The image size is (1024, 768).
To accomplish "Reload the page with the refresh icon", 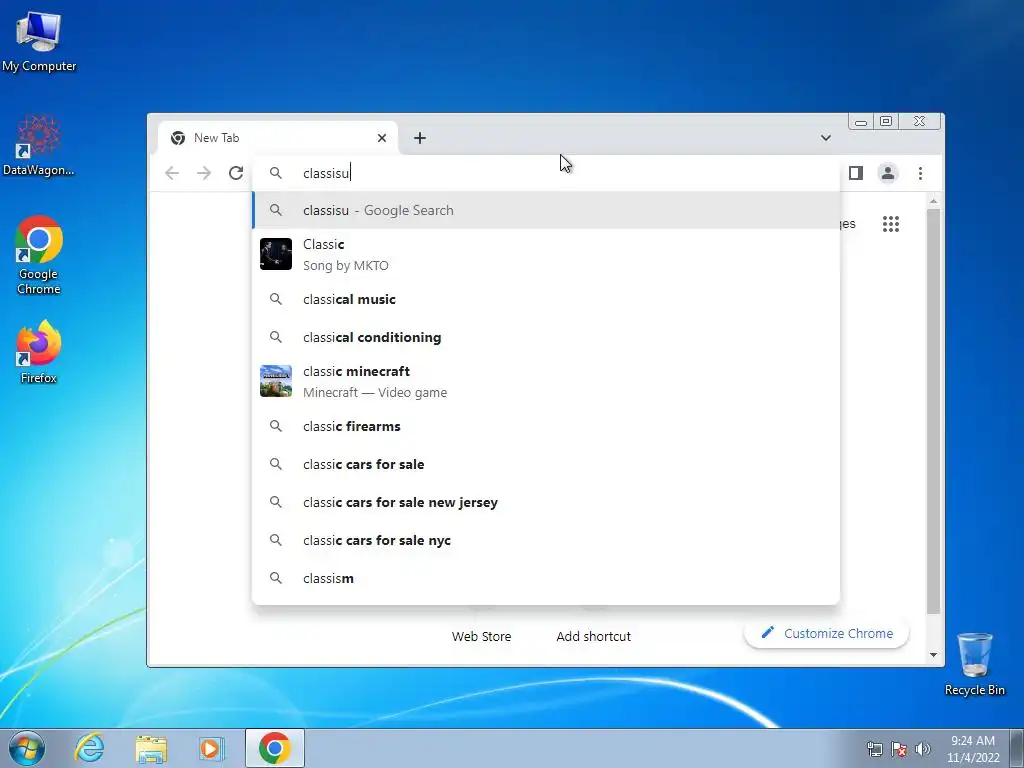I will pos(236,173).
